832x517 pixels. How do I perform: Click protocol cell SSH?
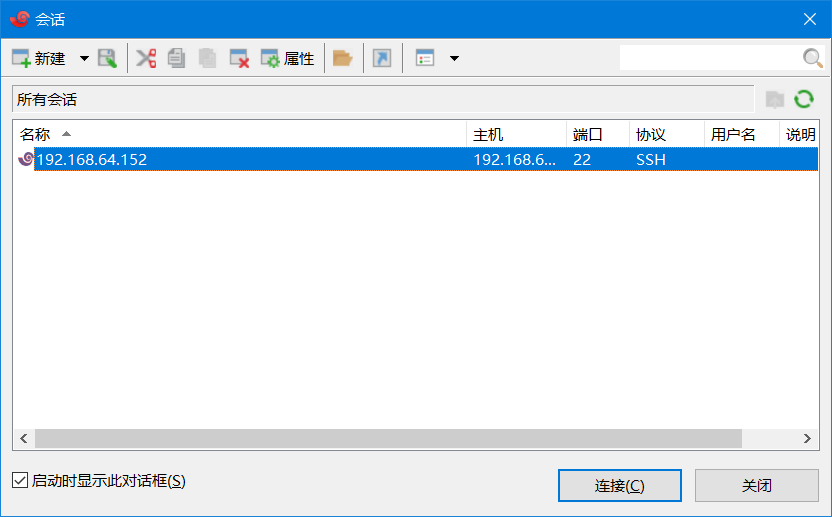[x=651, y=159]
